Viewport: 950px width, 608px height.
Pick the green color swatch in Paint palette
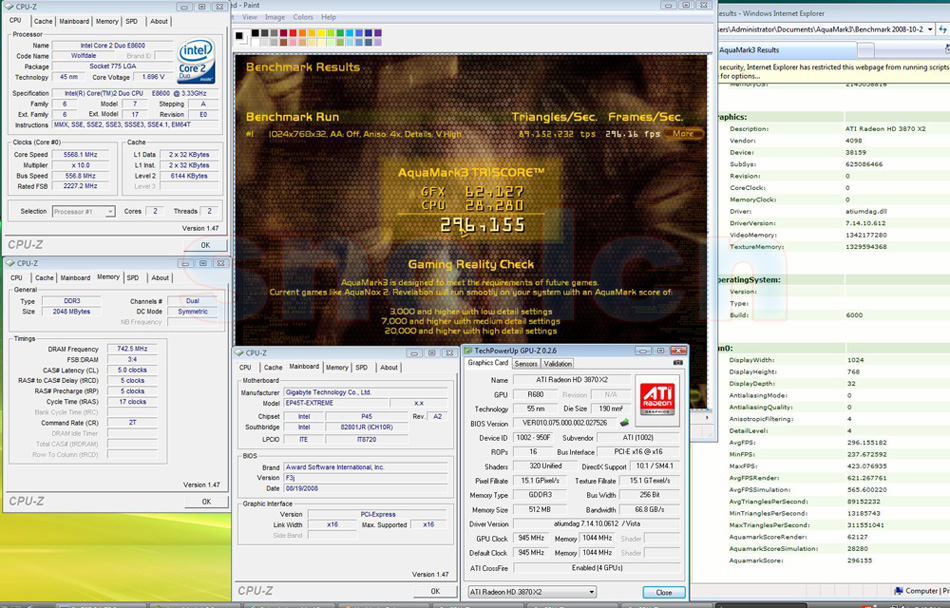point(340,33)
